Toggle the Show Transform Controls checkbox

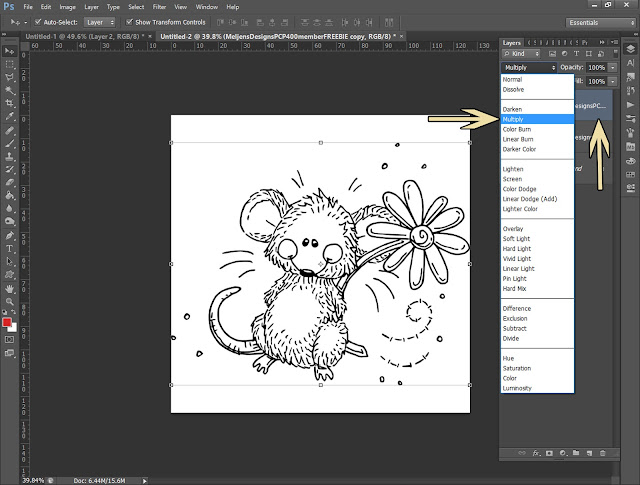point(129,21)
